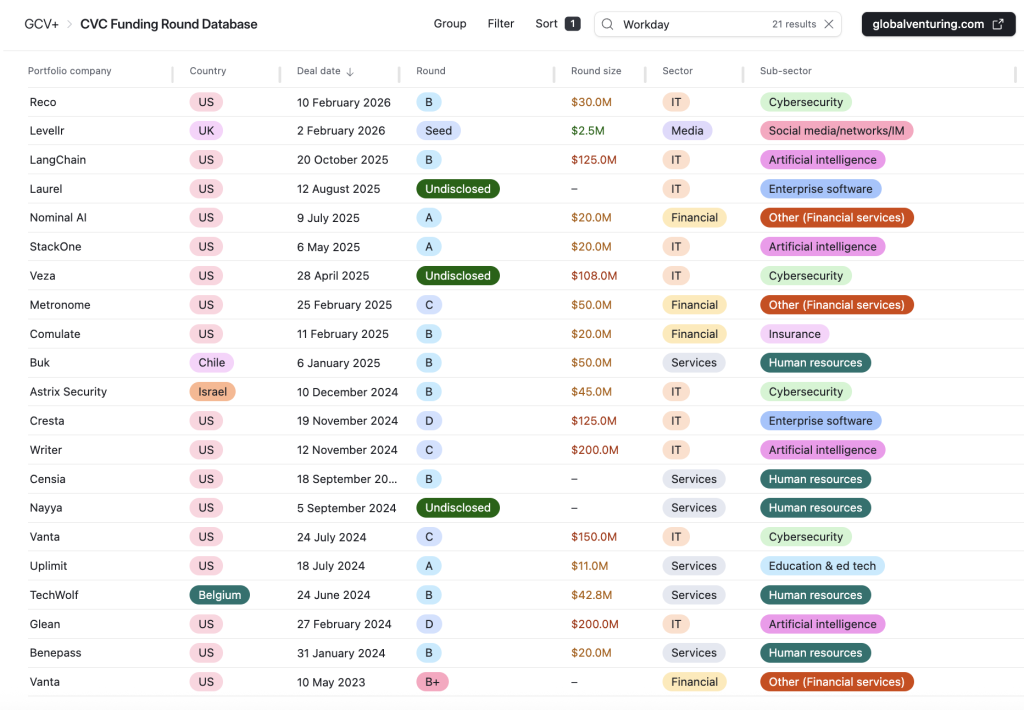Click the search magnifying glass icon
Viewport: 1024px width, 710px height.
[607, 23]
